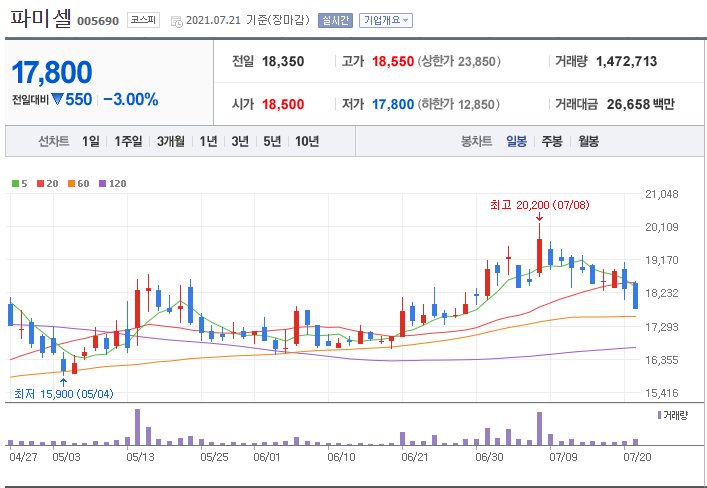
Task: Click the 상한가 23,850 text
Action: click(x=459, y=61)
